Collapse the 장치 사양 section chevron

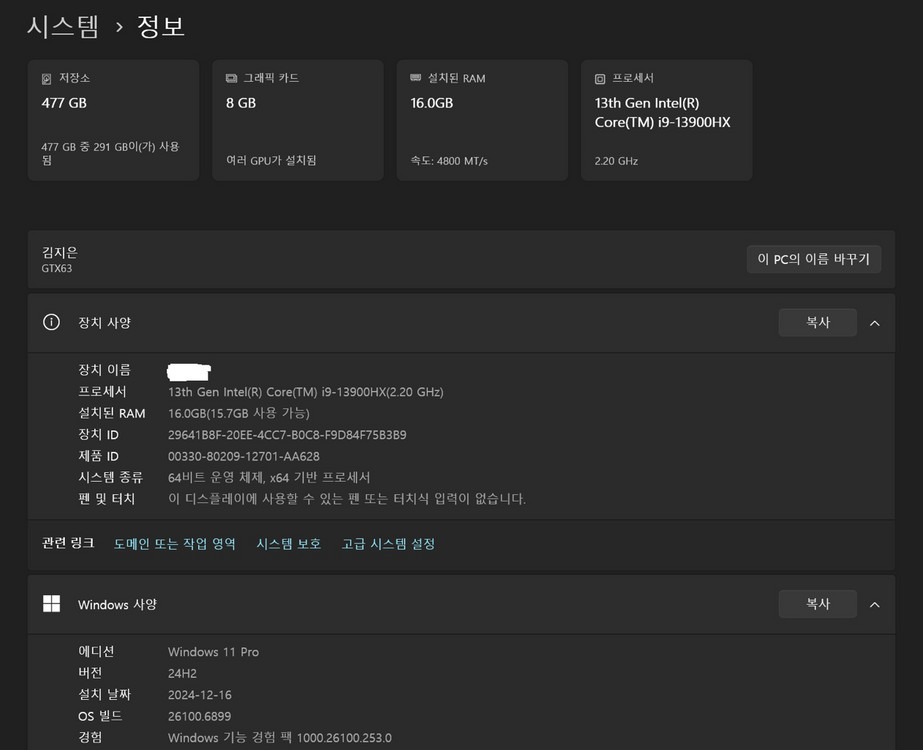coord(875,322)
